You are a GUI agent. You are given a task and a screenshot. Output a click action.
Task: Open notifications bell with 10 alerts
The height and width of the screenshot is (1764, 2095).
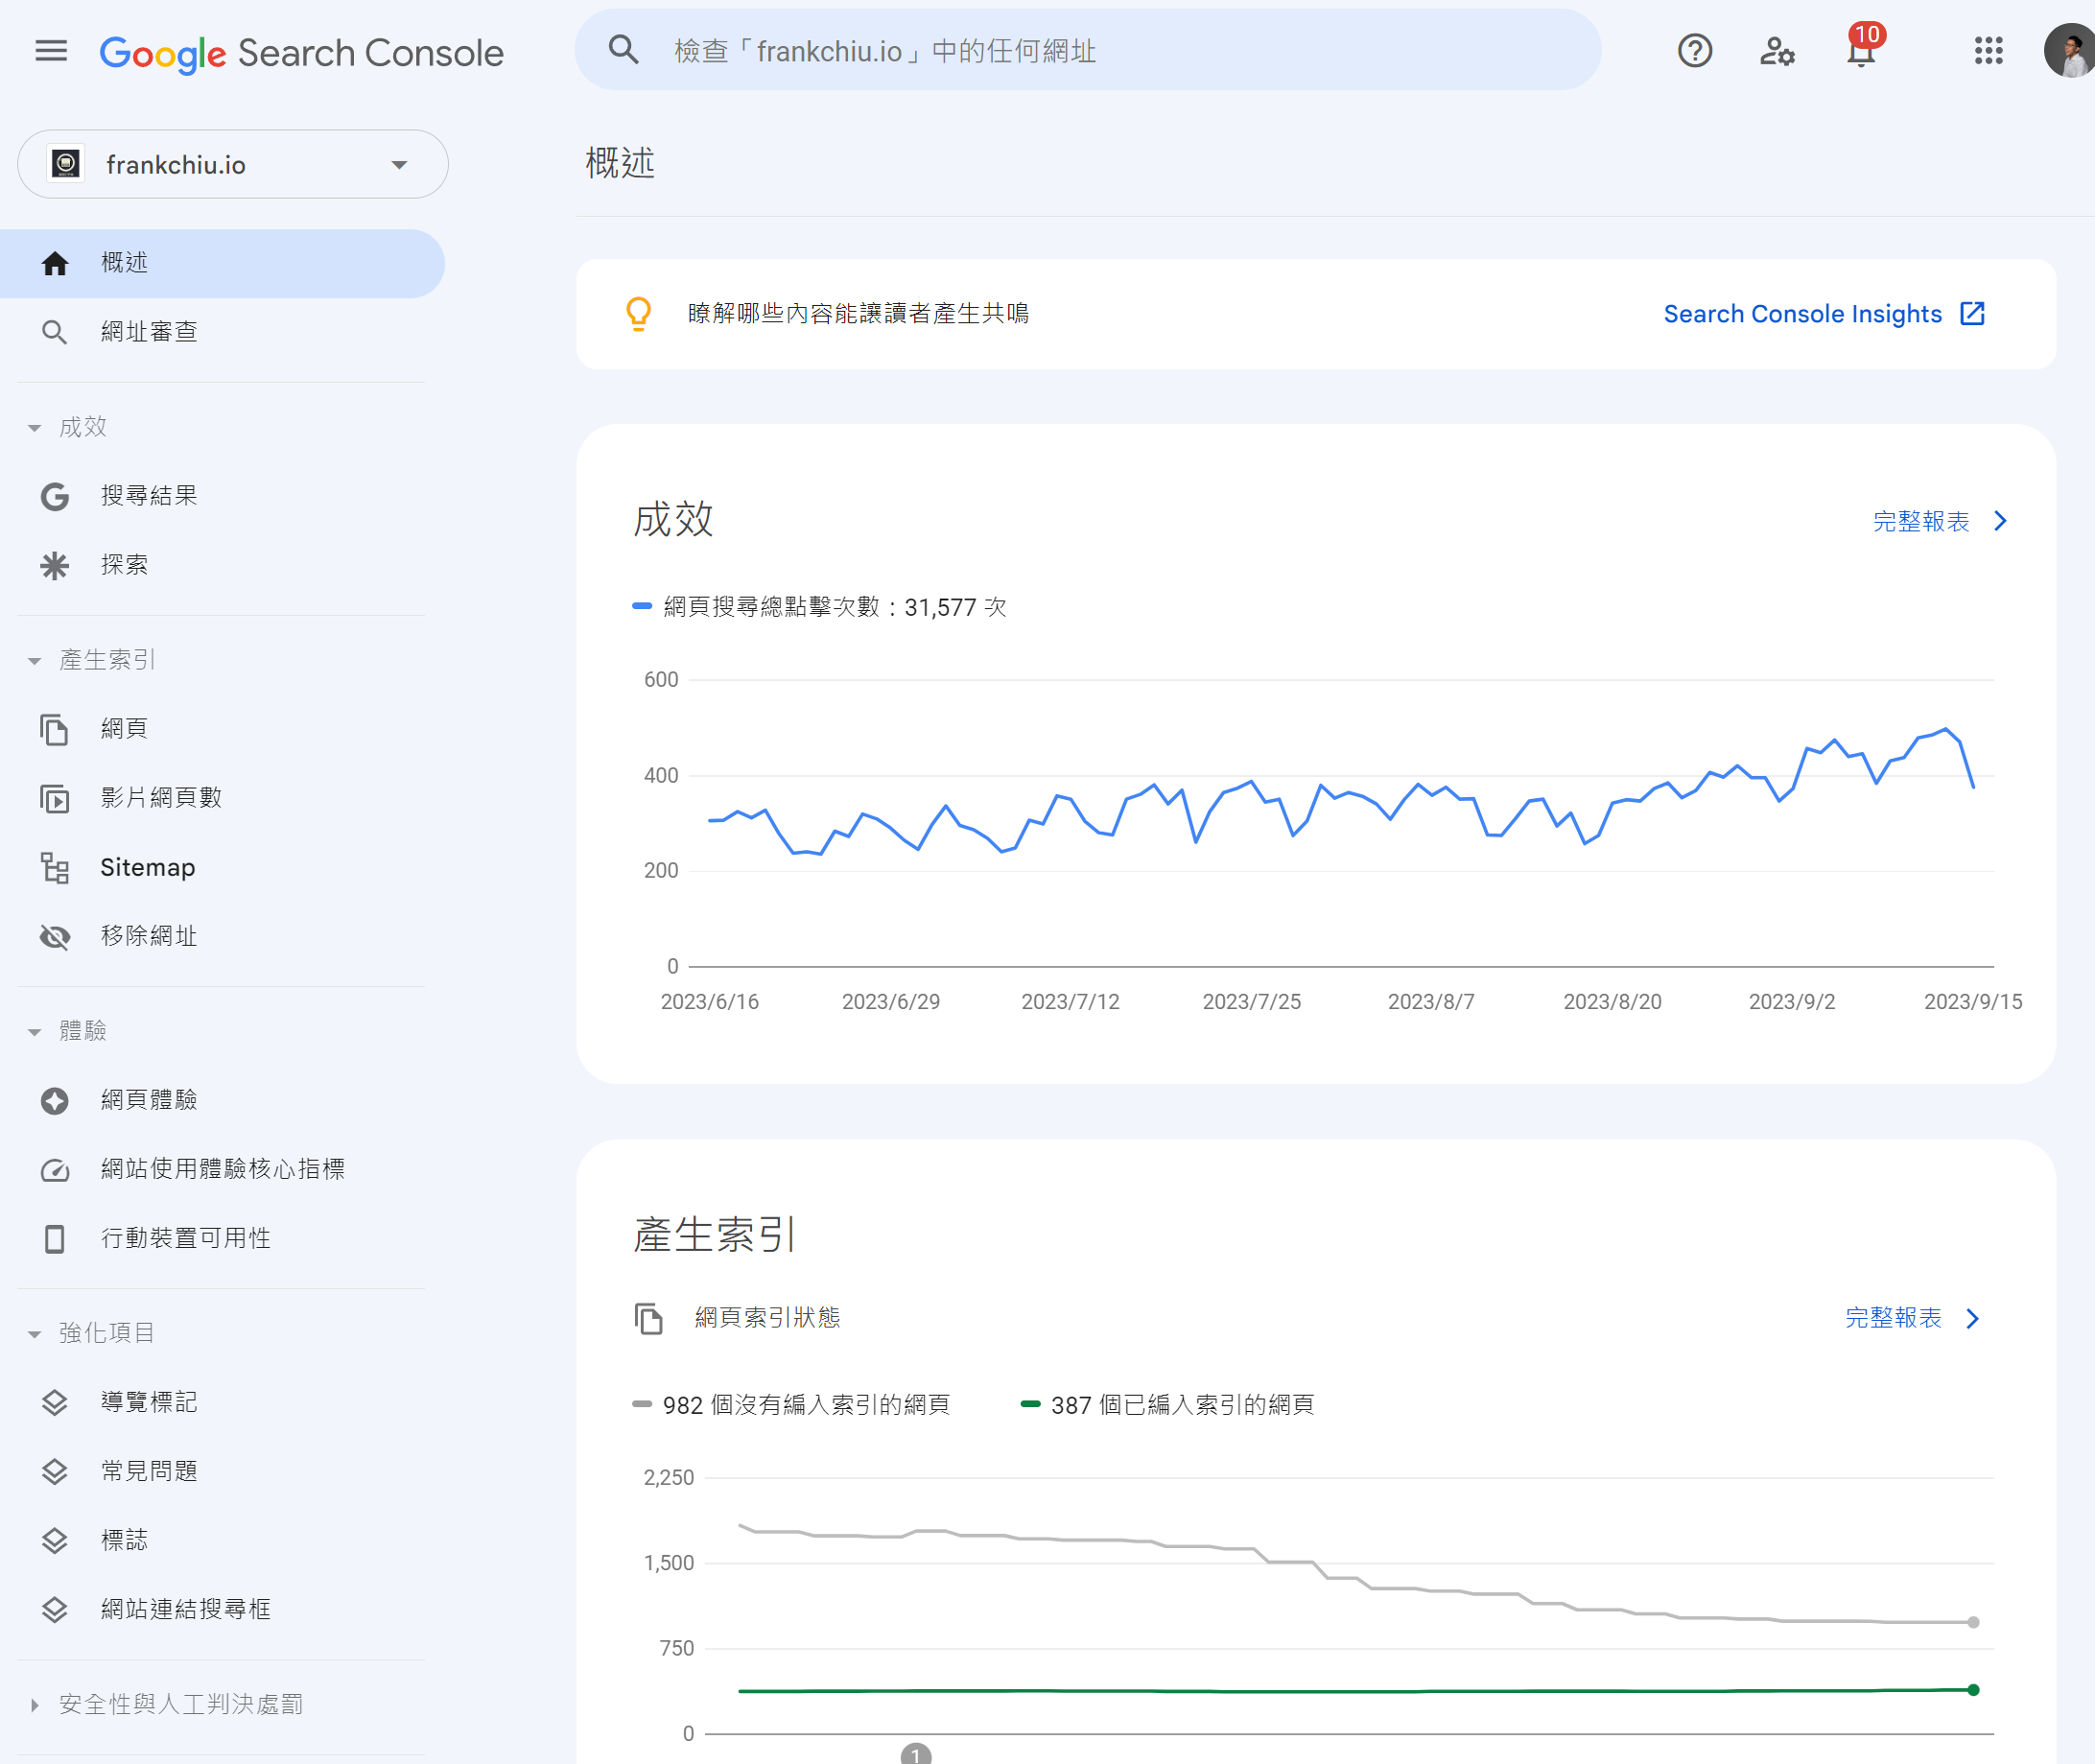coord(1860,51)
